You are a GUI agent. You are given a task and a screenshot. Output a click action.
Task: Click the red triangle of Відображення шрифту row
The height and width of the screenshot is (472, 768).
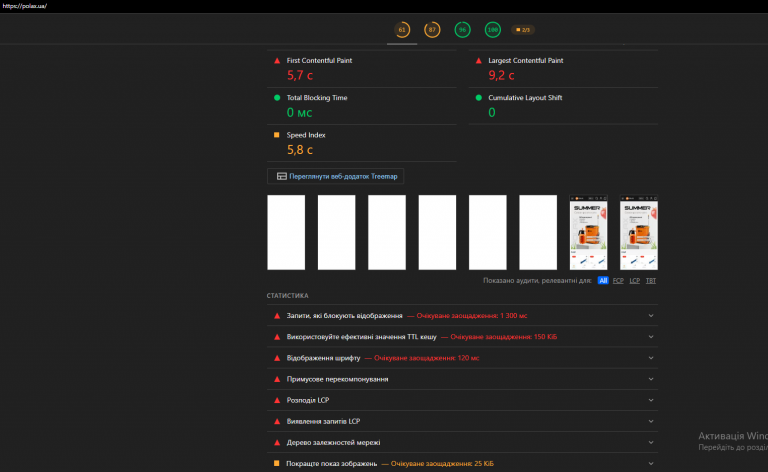(277, 358)
